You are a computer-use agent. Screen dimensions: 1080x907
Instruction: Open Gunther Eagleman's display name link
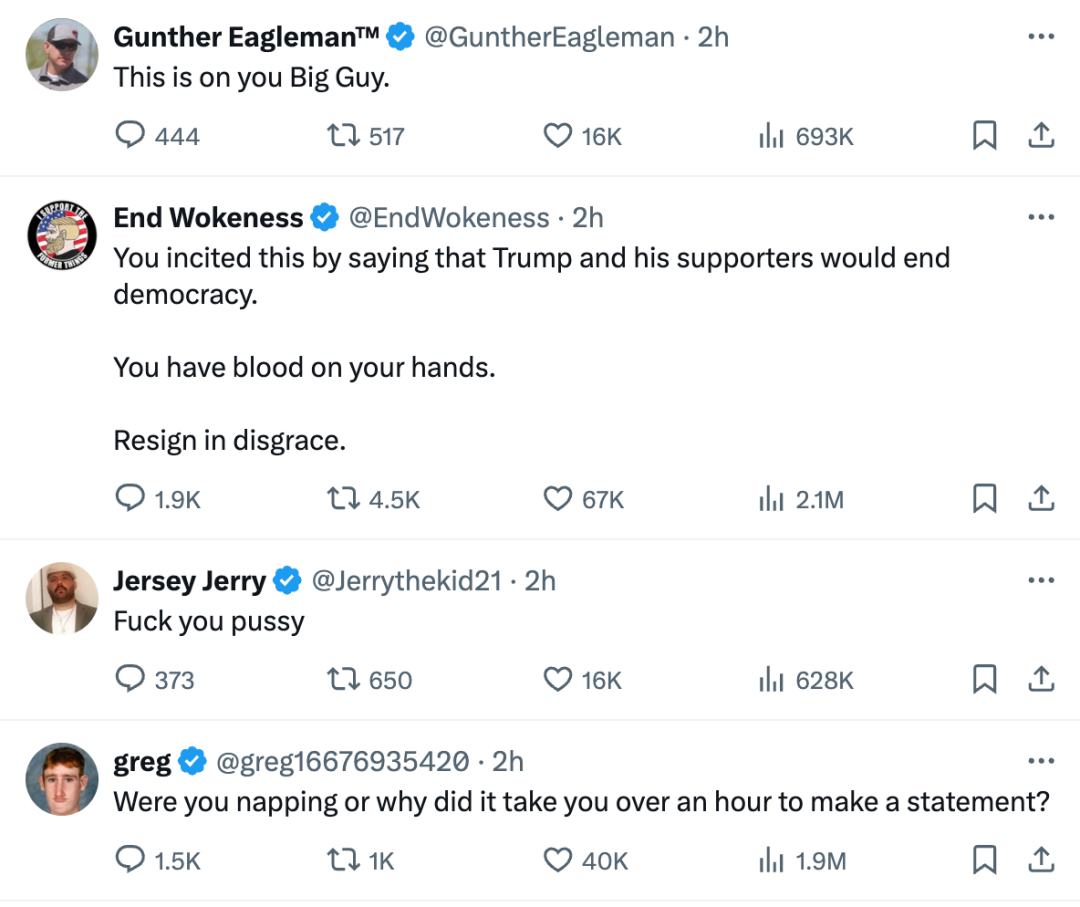[246, 37]
